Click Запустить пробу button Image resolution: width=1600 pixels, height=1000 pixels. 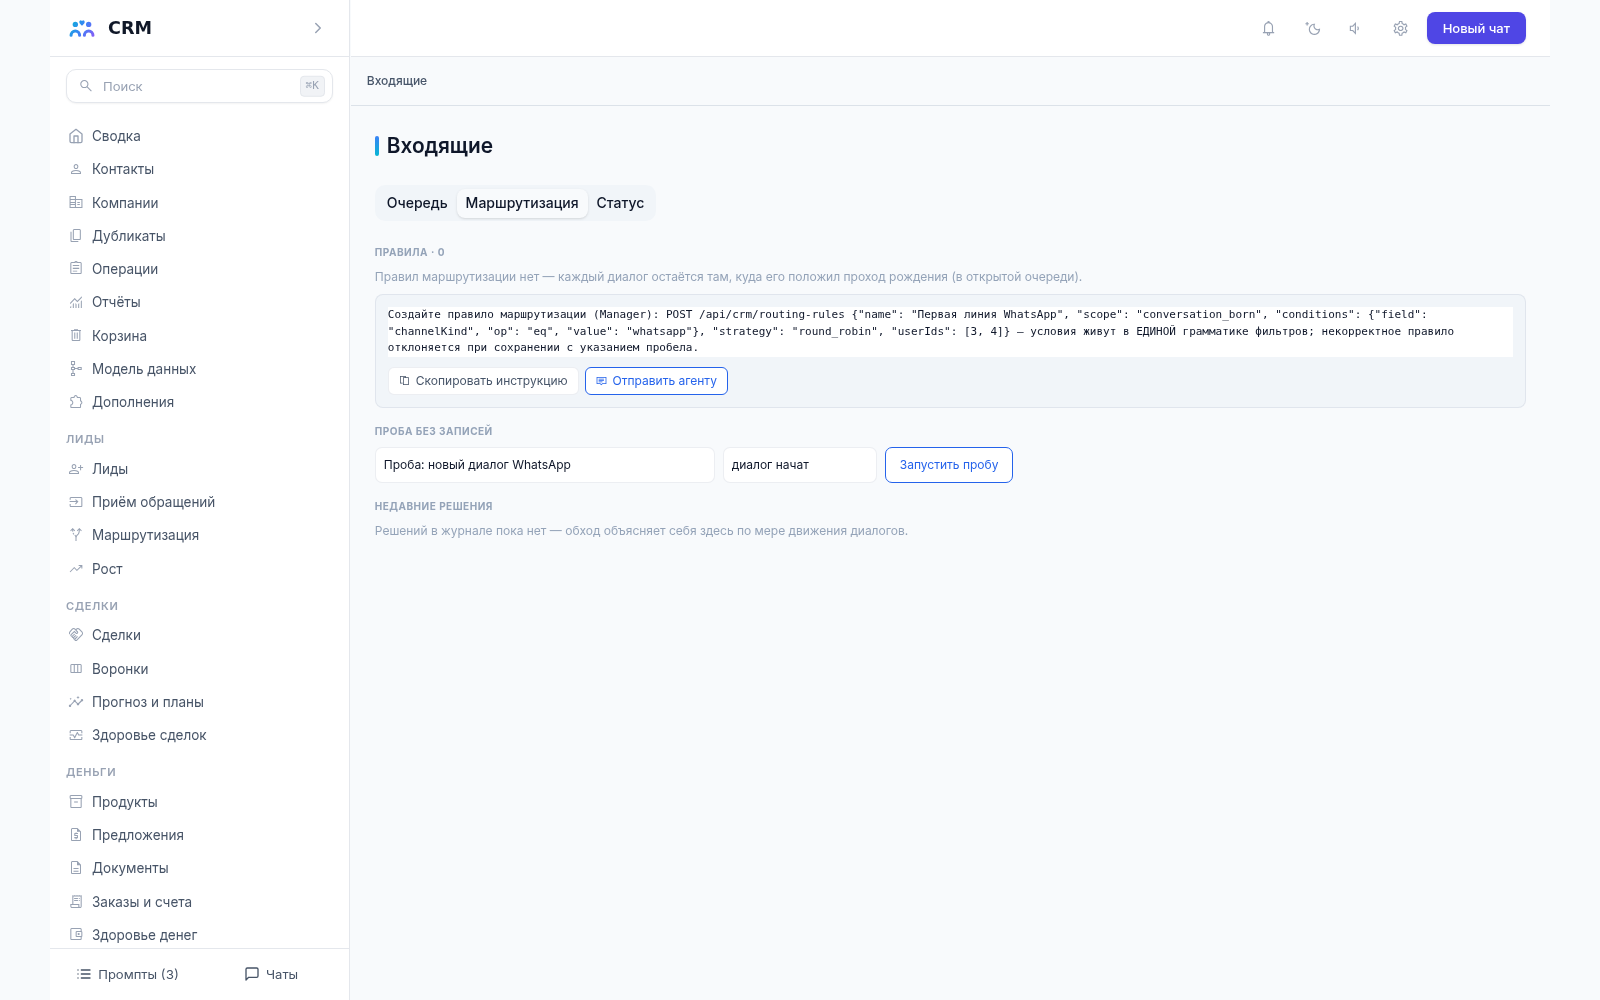[x=949, y=465]
